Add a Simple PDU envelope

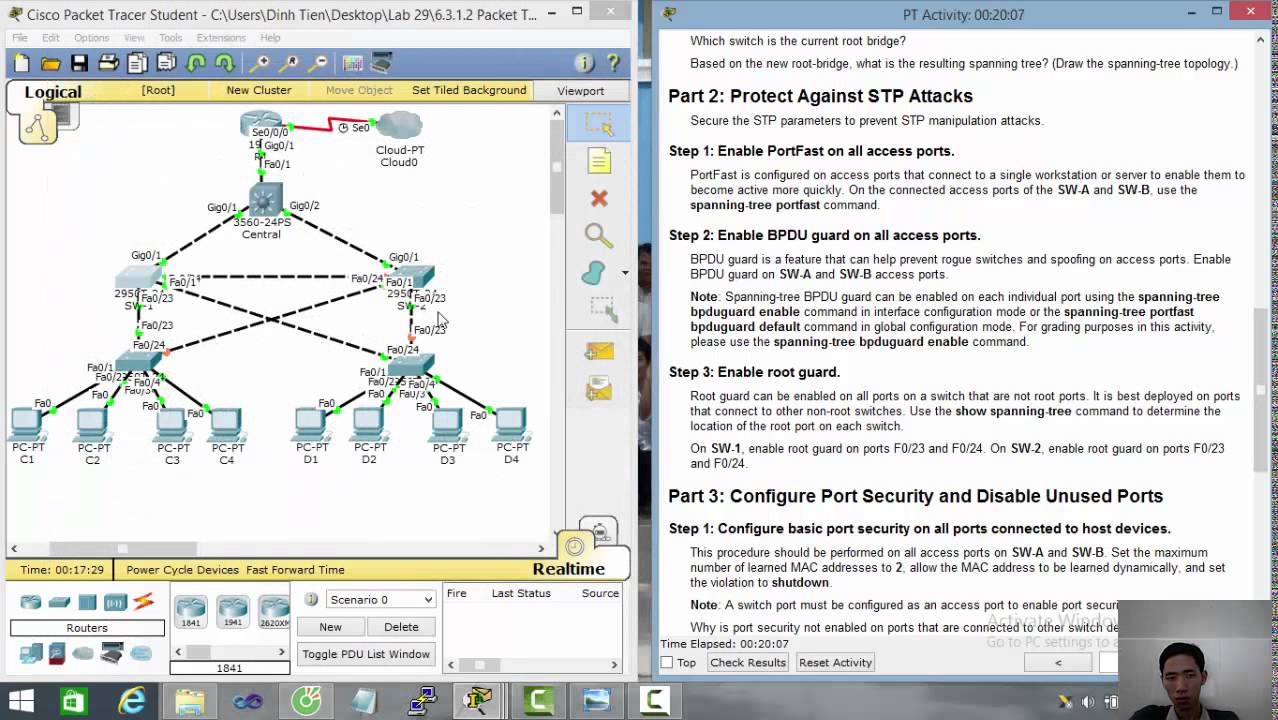pos(599,350)
